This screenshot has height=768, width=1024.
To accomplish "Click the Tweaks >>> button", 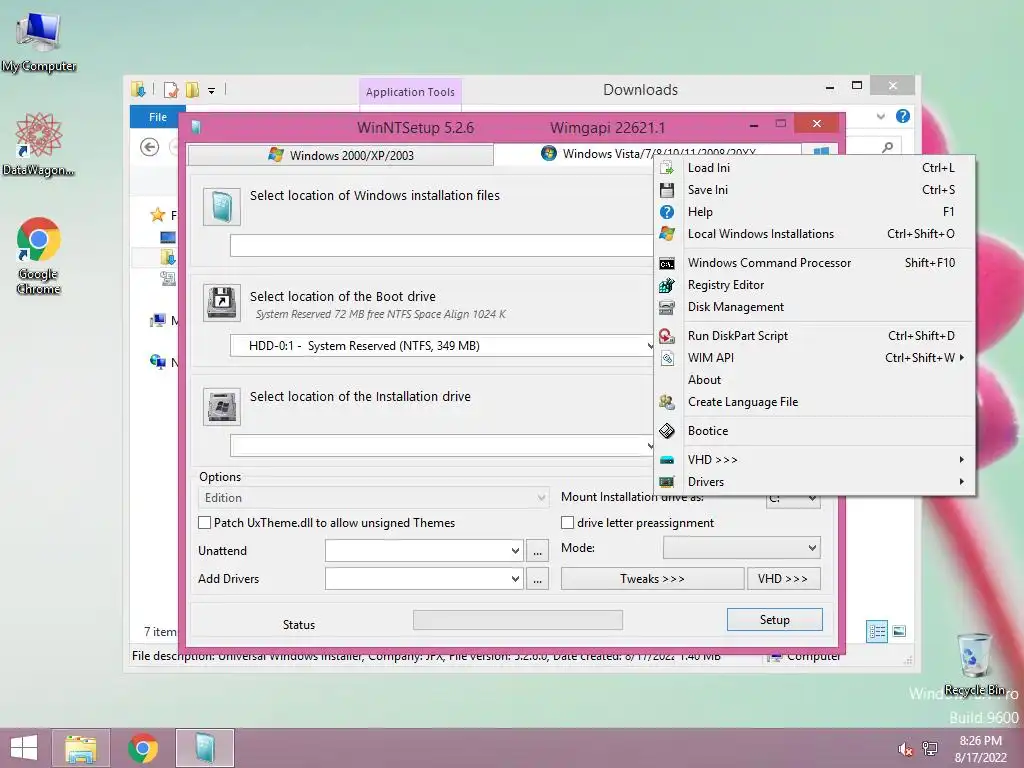I will 652,579.
